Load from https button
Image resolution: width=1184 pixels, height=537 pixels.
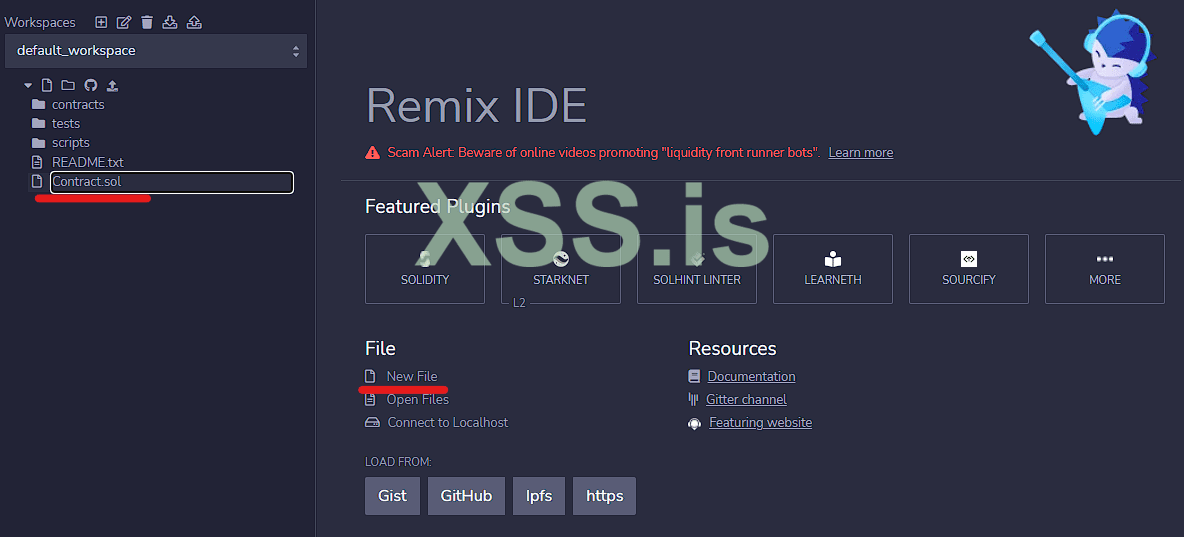(605, 496)
